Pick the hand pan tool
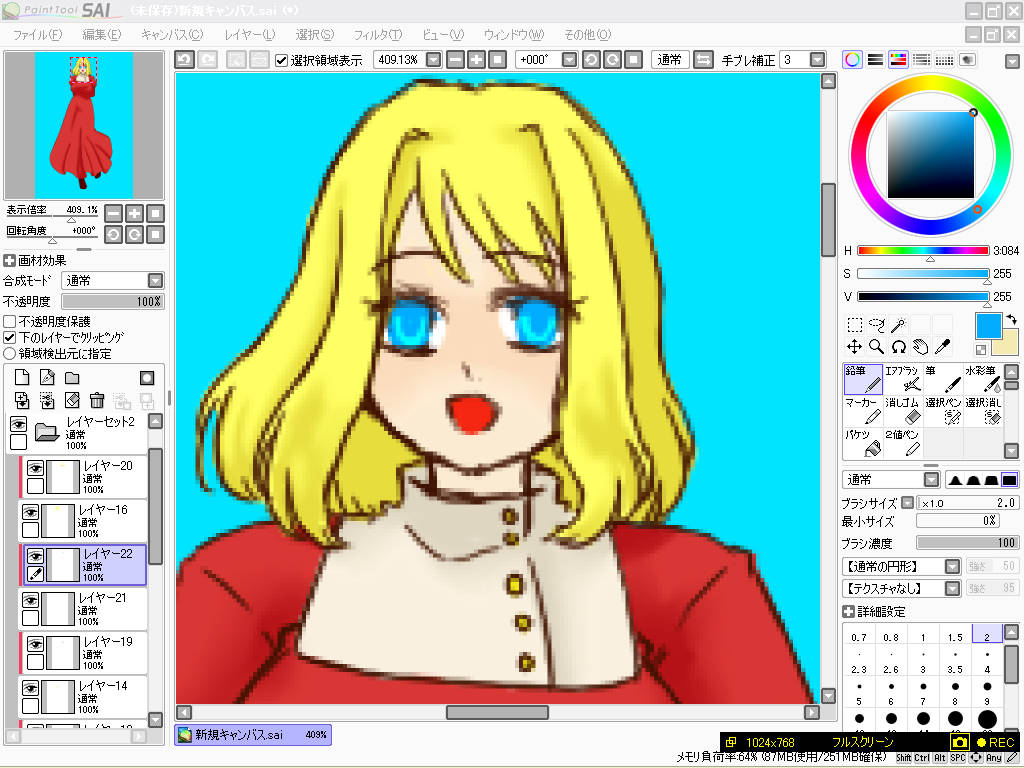 [921, 347]
